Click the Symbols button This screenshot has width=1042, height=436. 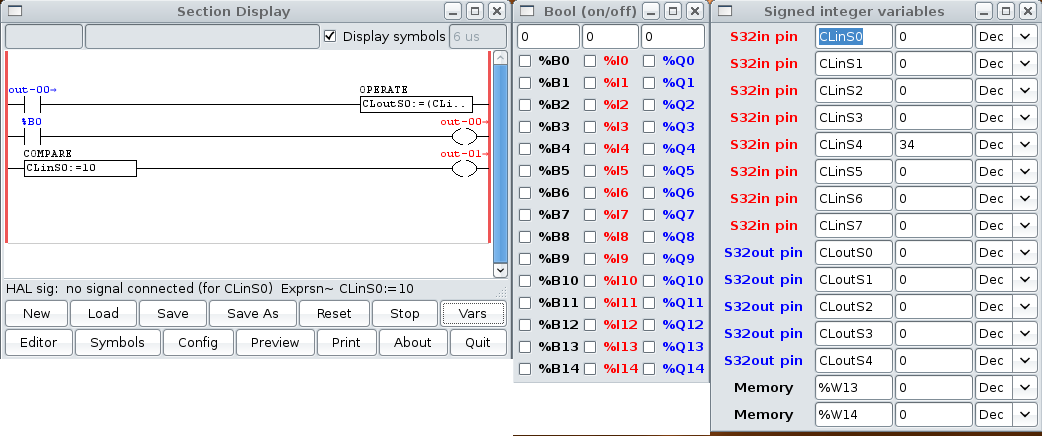118,343
